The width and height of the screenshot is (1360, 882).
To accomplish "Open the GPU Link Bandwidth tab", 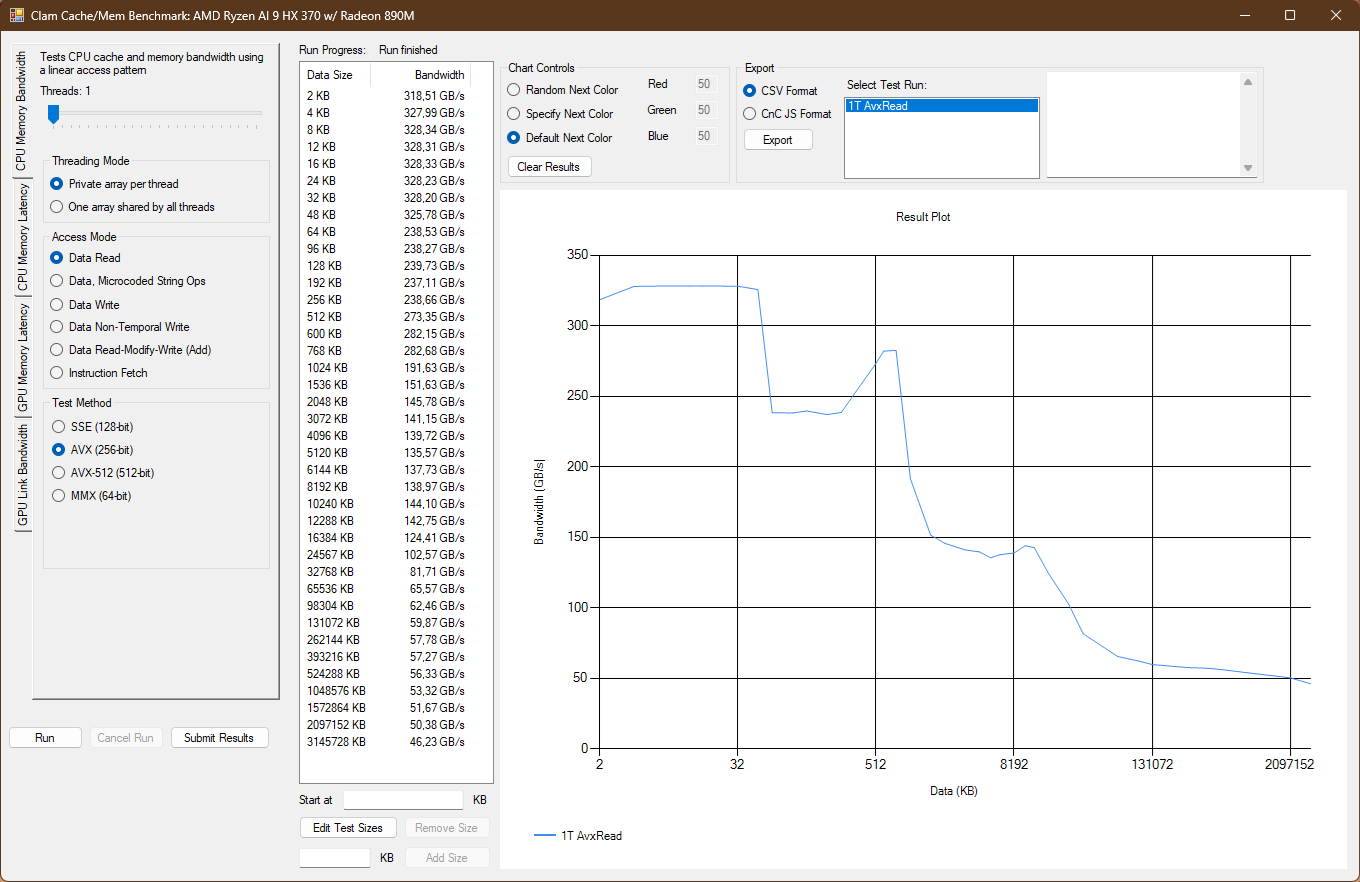I will click(22, 475).
